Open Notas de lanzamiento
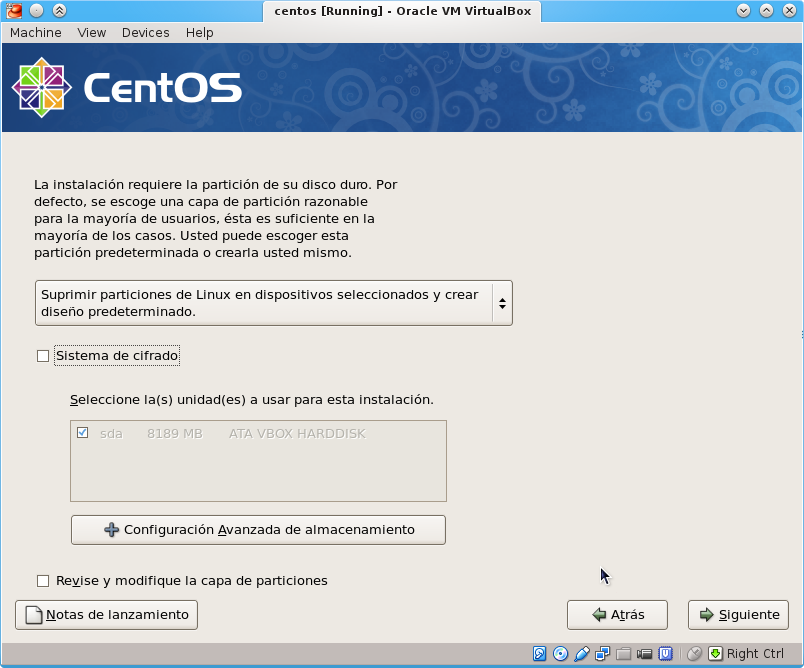The width and height of the screenshot is (804, 668). tap(107, 615)
